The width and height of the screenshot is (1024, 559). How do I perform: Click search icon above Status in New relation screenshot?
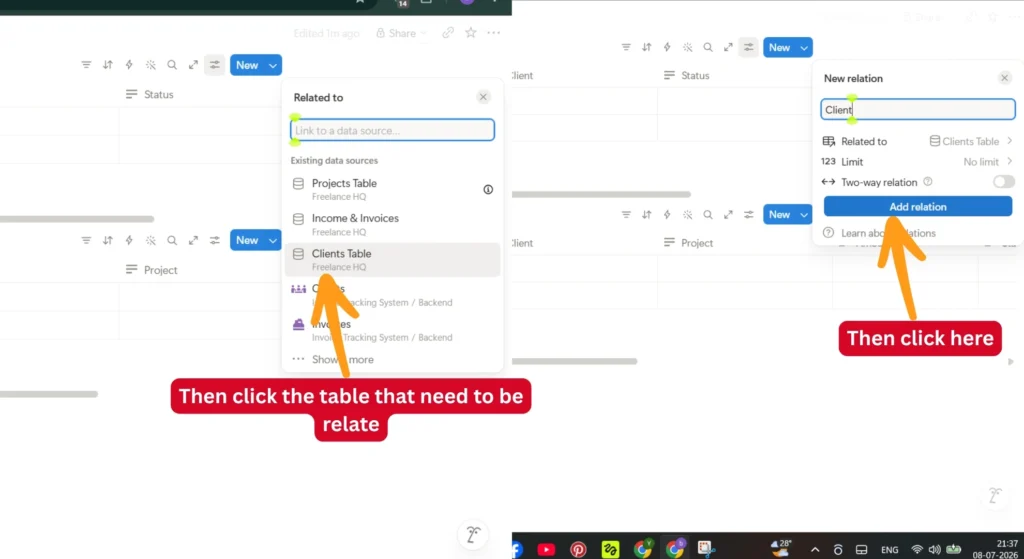point(708,47)
